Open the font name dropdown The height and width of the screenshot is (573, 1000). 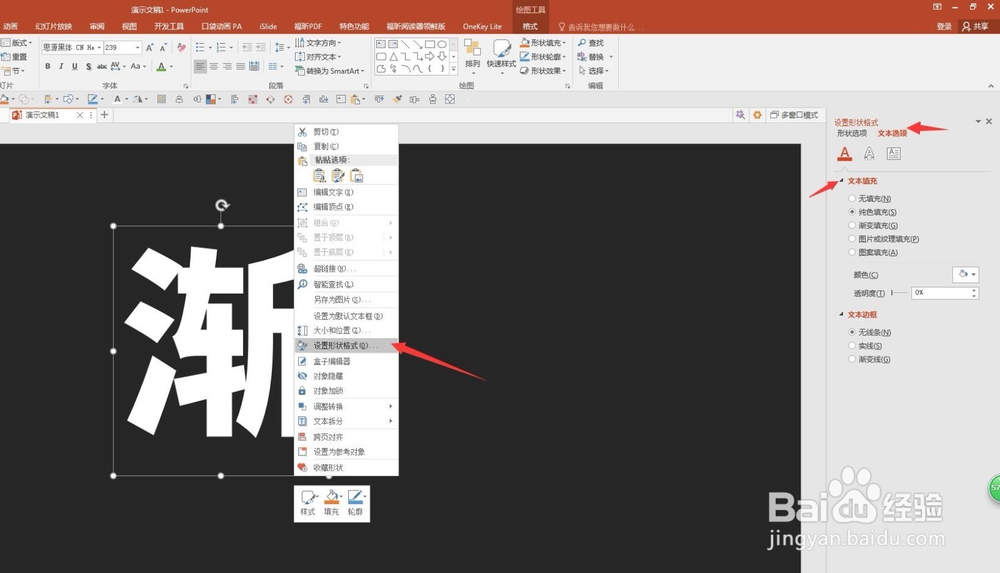click(99, 48)
